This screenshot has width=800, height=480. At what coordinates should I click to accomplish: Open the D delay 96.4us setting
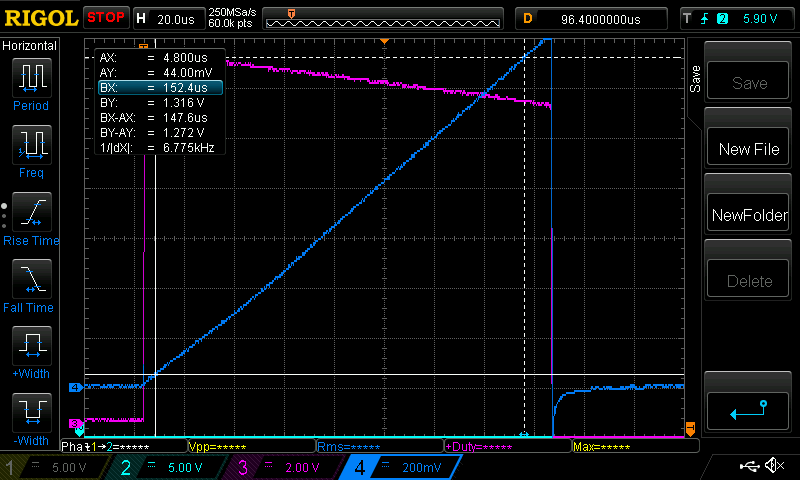tap(591, 18)
